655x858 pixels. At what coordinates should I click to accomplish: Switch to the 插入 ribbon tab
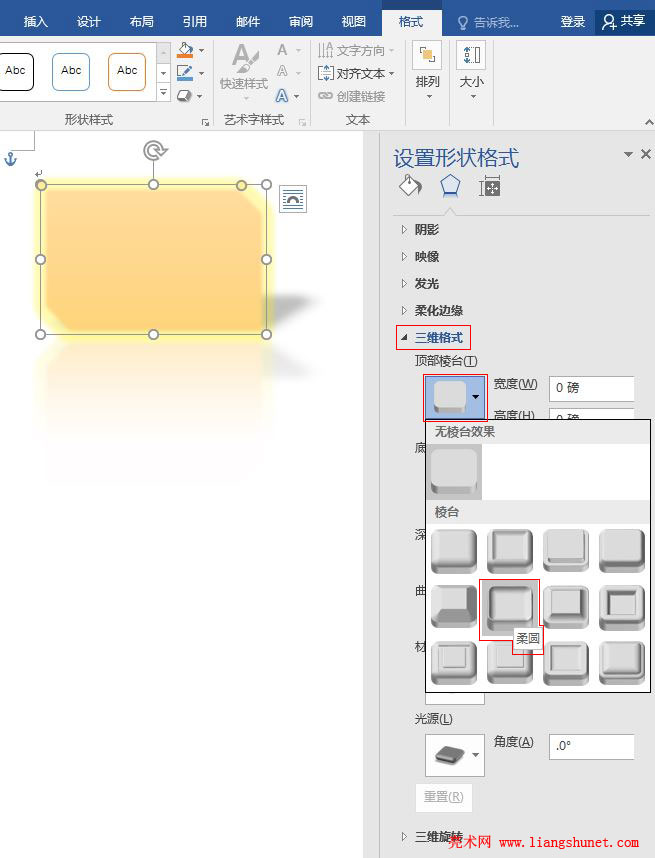pyautogui.click(x=36, y=22)
